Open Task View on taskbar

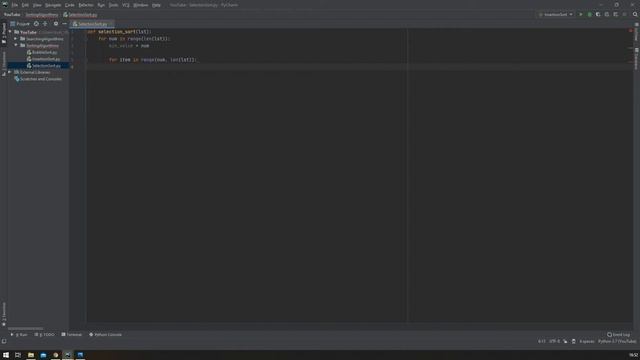18,355
